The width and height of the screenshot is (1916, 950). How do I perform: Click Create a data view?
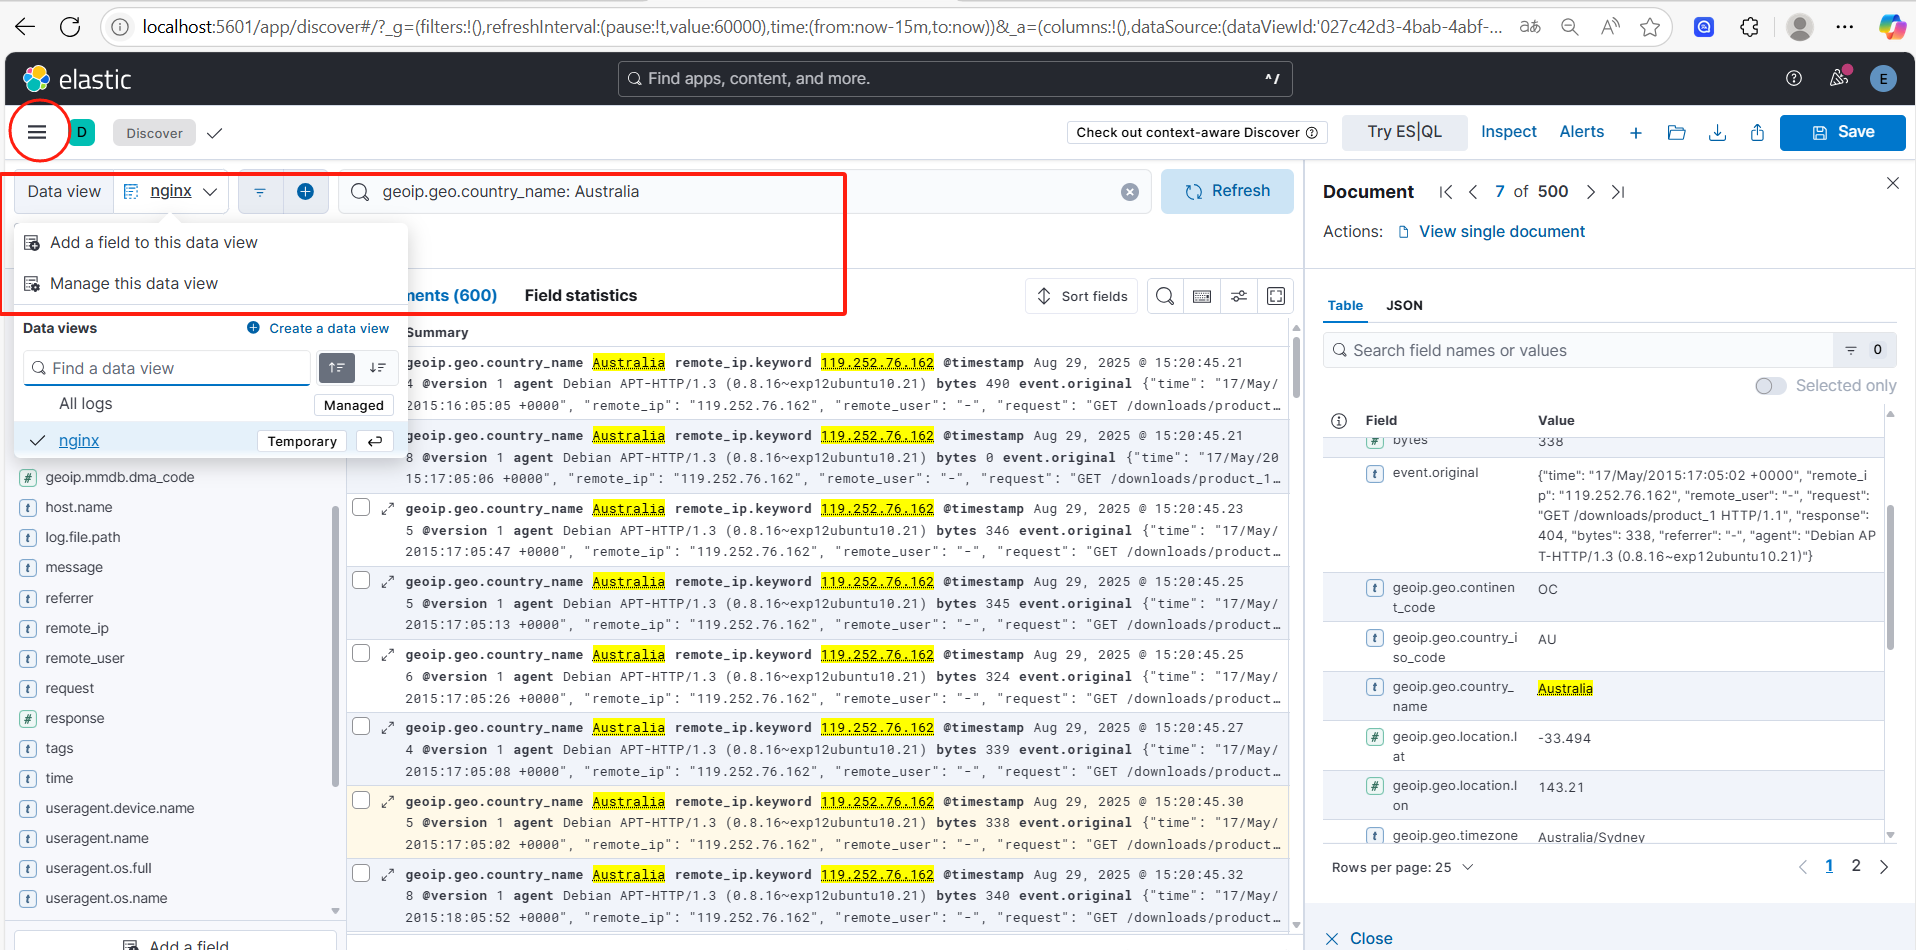pos(318,328)
